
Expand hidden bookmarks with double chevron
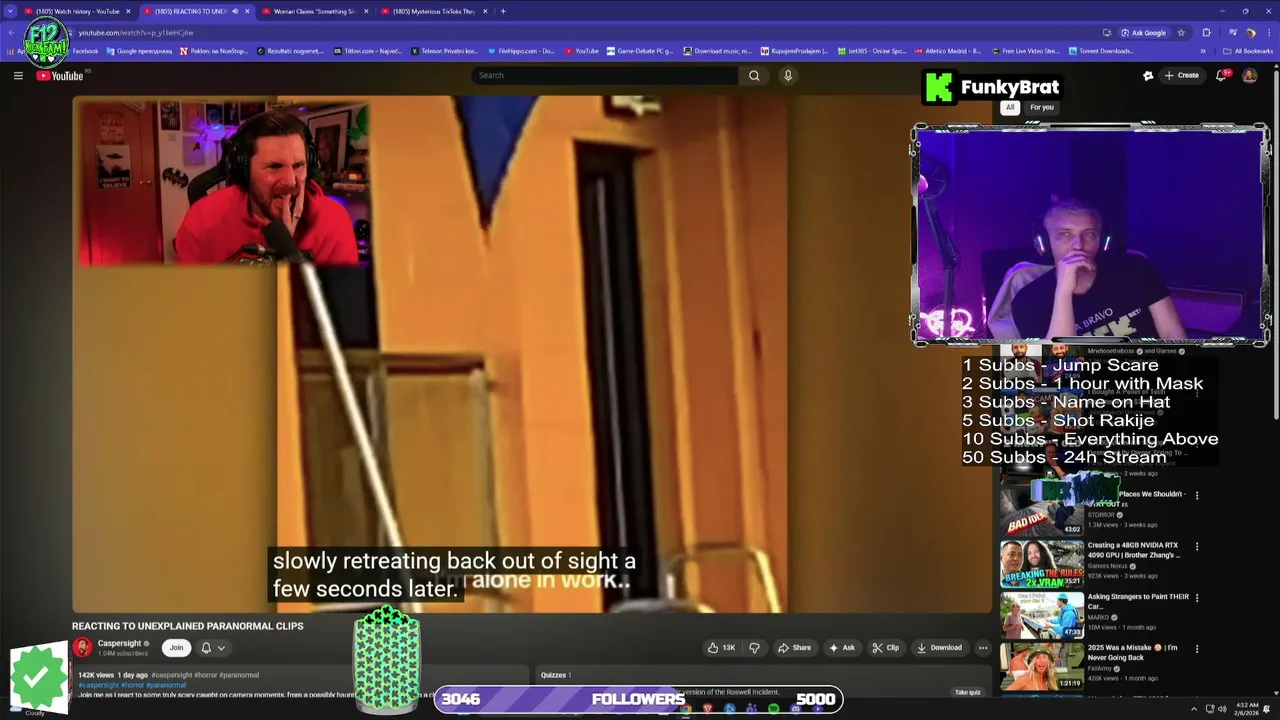pyautogui.click(x=1203, y=51)
